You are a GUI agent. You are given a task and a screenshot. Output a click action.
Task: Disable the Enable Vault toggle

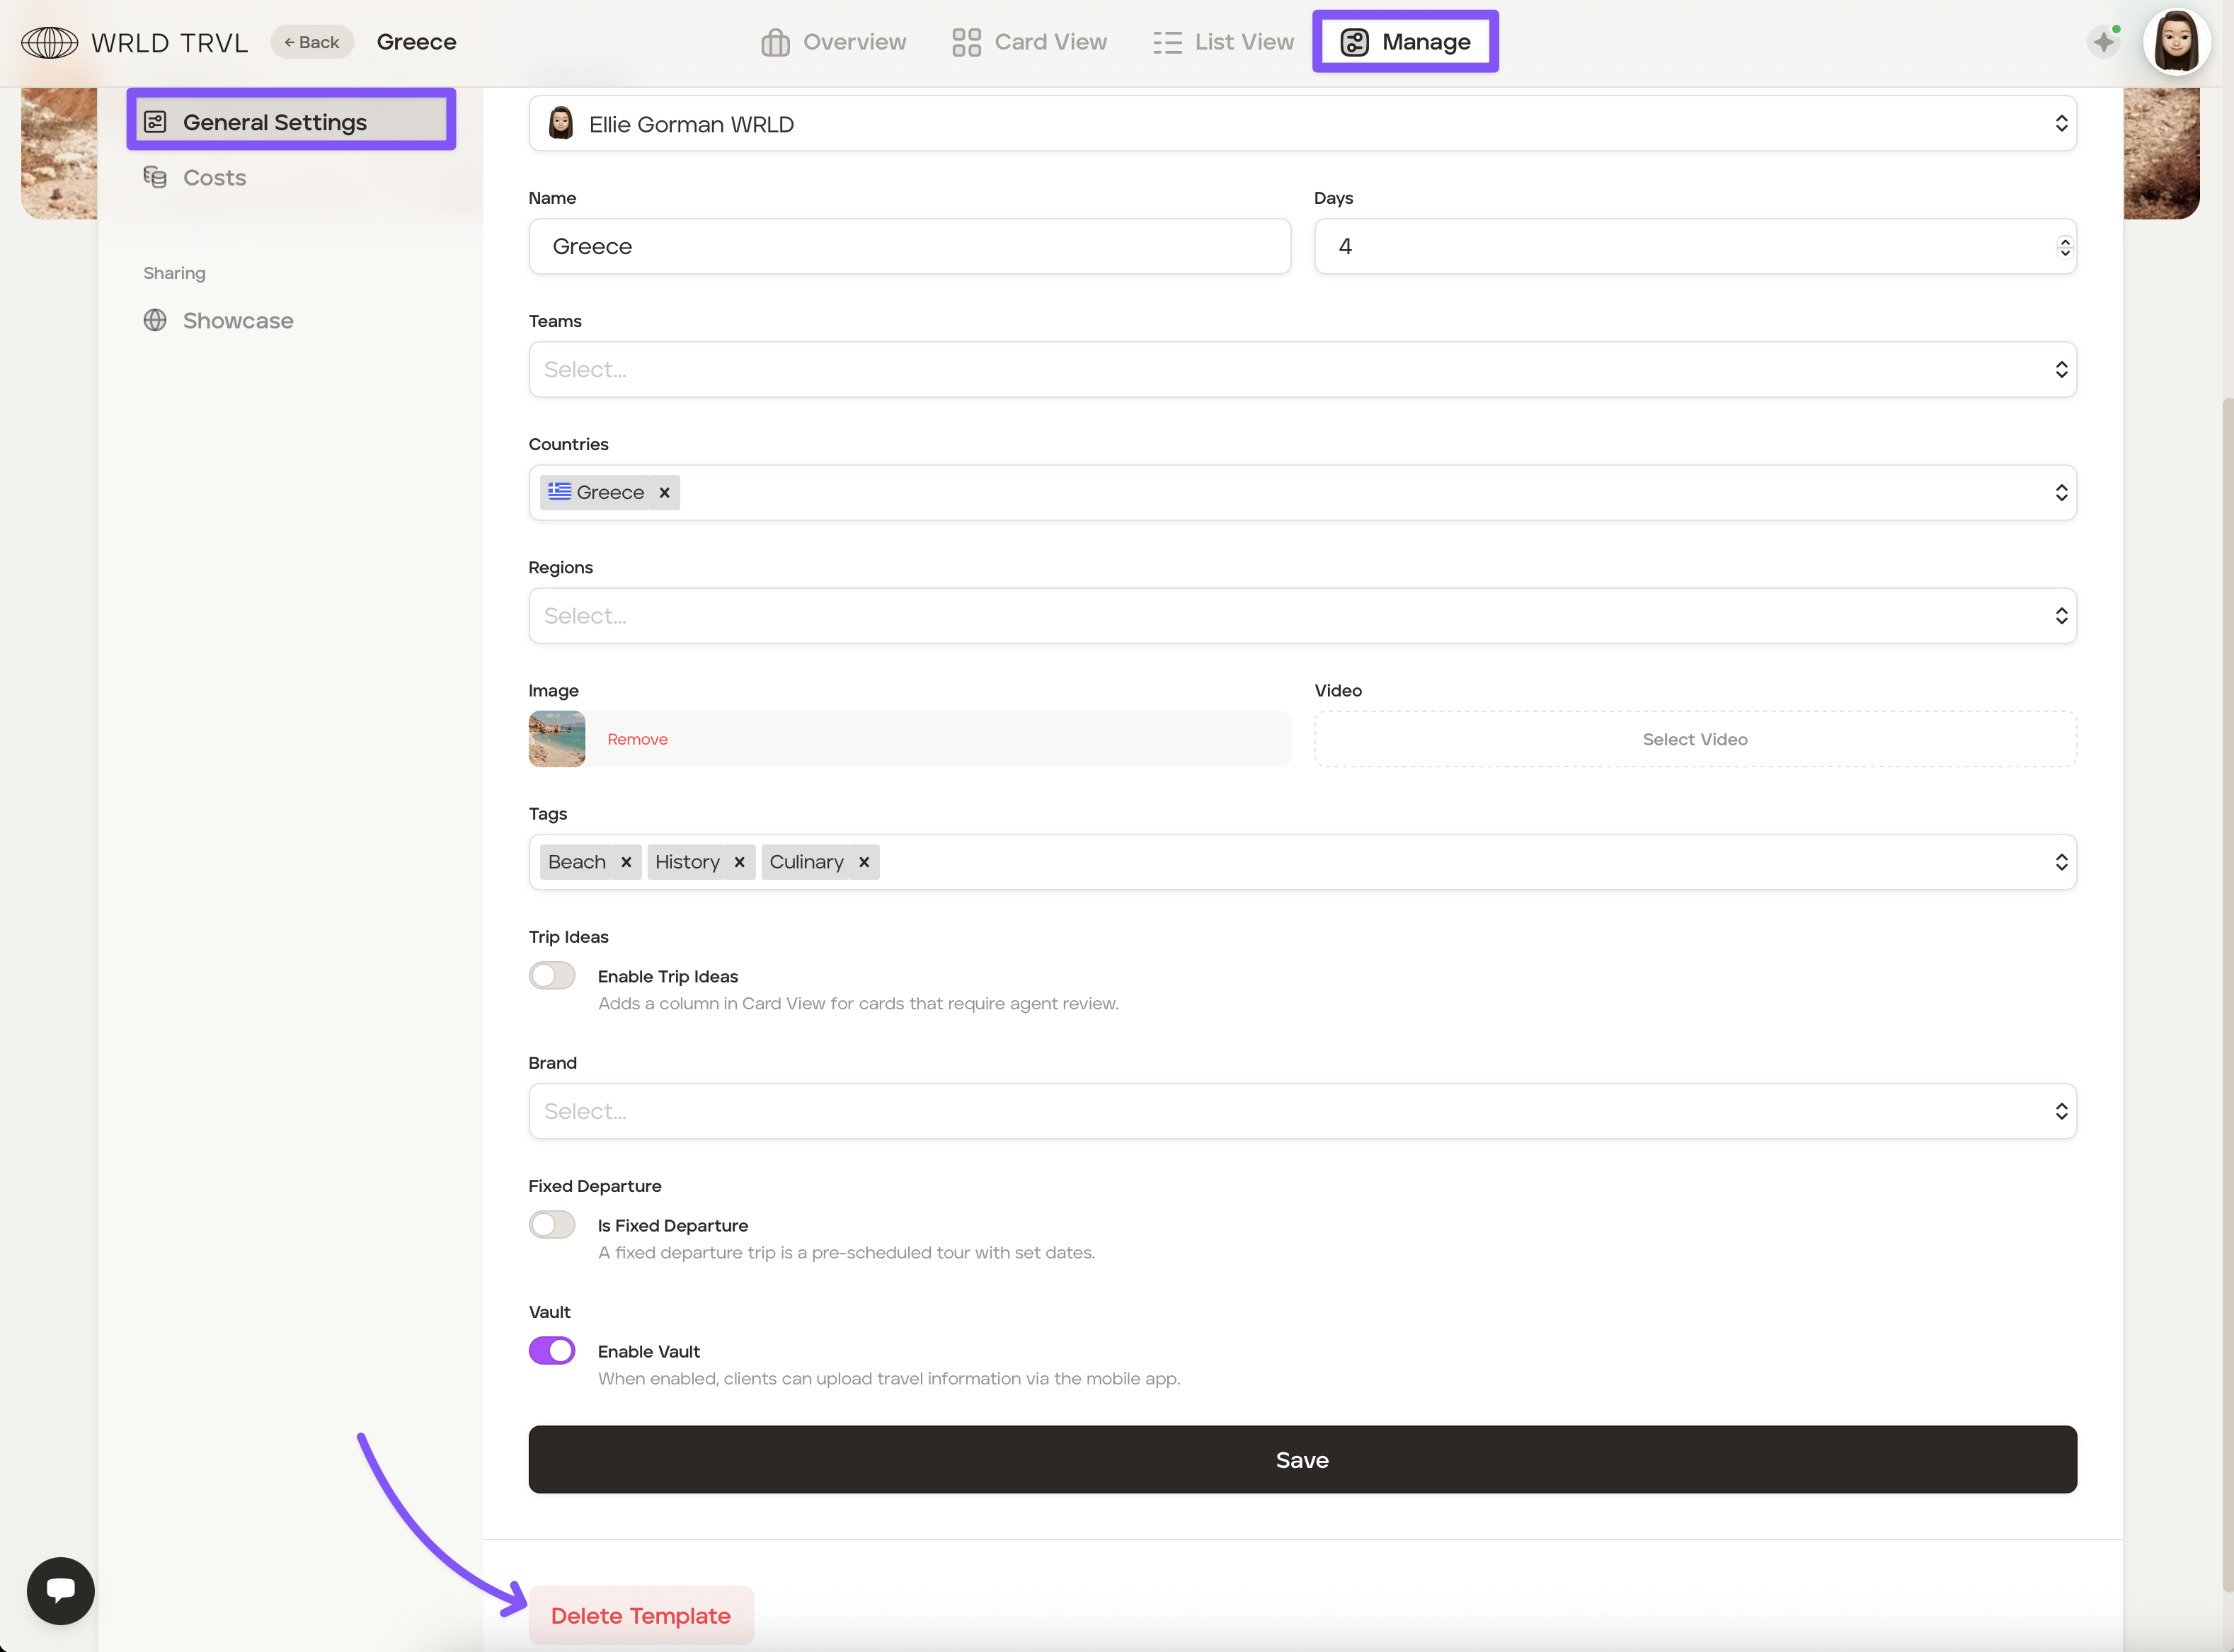tap(552, 1351)
